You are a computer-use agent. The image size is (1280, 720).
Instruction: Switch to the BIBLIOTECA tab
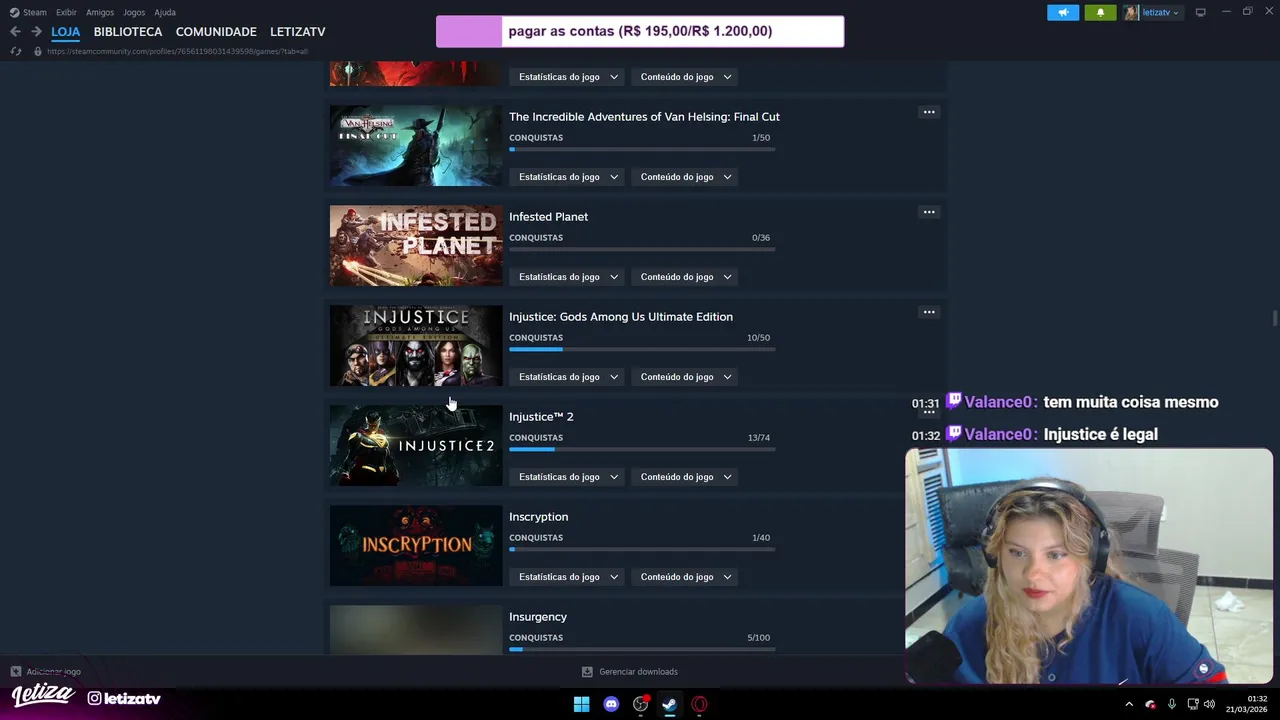[x=128, y=32]
